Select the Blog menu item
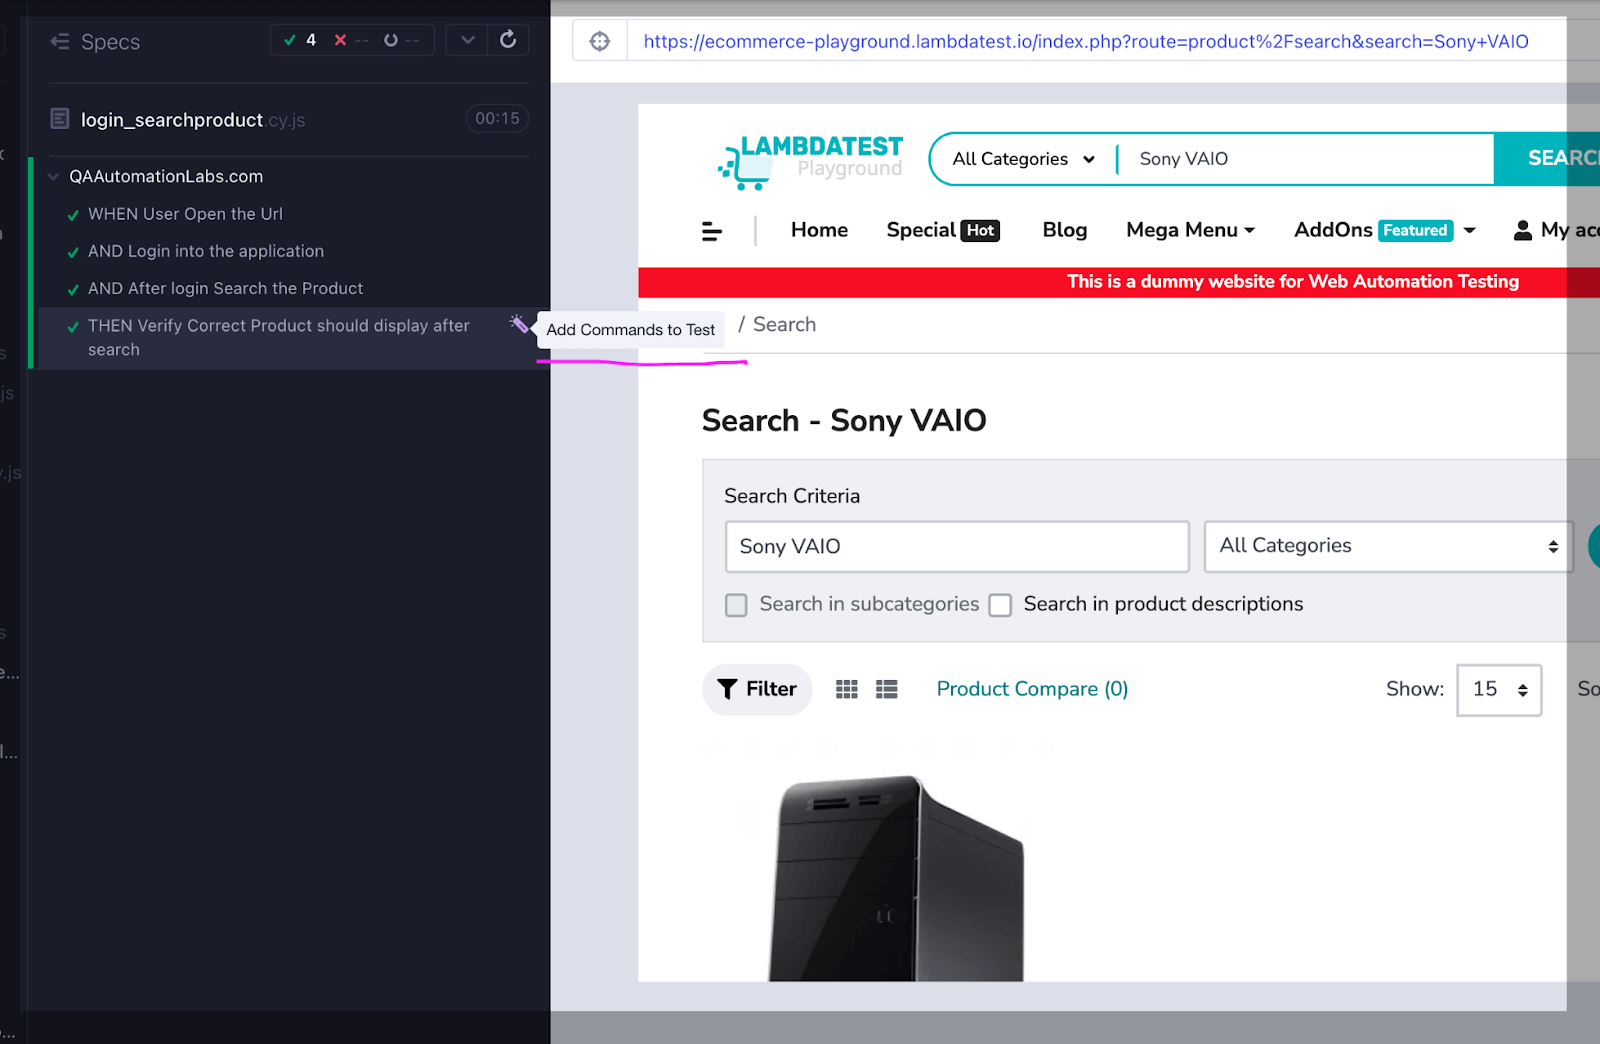 click(x=1063, y=230)
